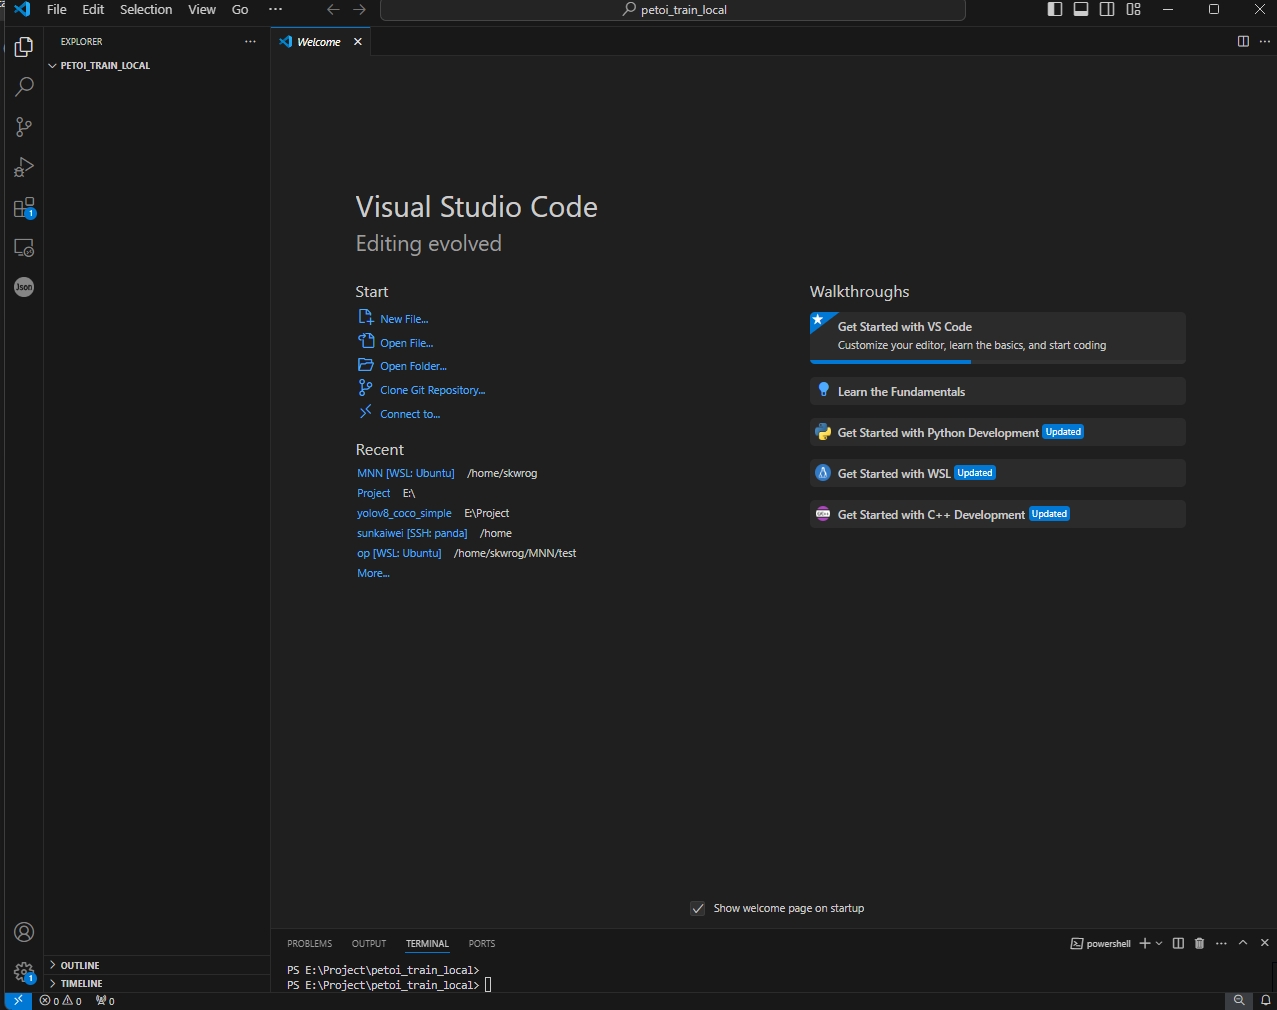Click the petoi_train_local command center search box

(673, 10)
